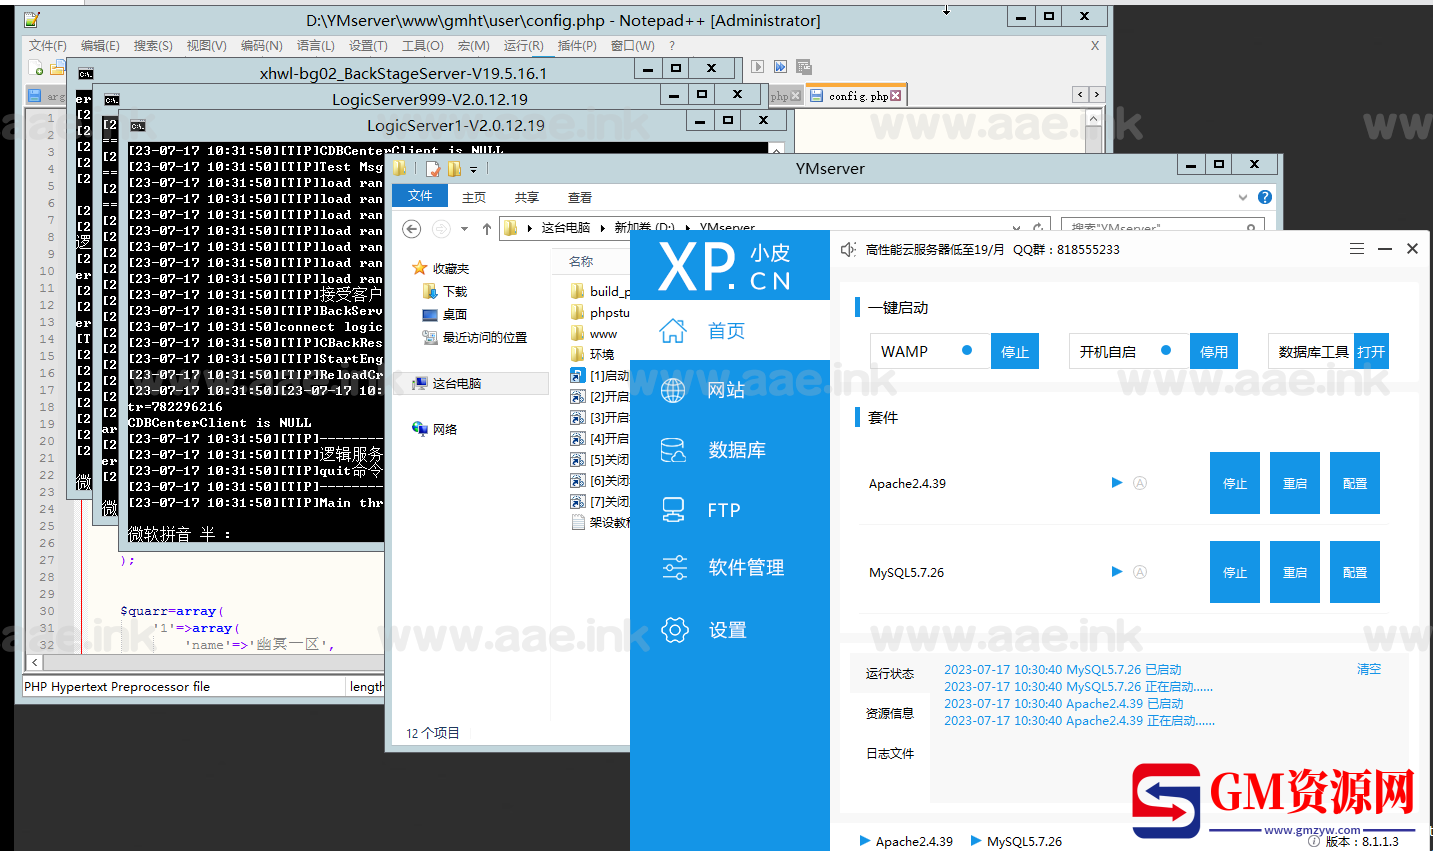This screenshot has height=851, width=1433.
Task: Click the Notepad++ run macro multiple times icon
Action: 780,67
